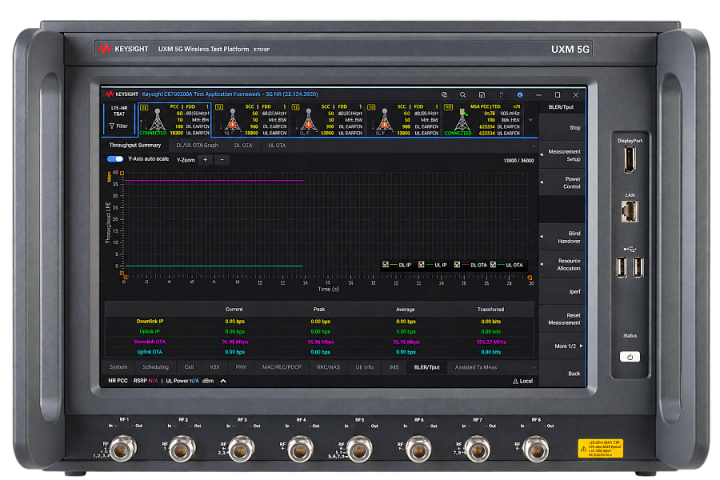The height and width of the screenshot is (480, 720).
Task: Click the Peak column header
Action: [x=319, y=309]
